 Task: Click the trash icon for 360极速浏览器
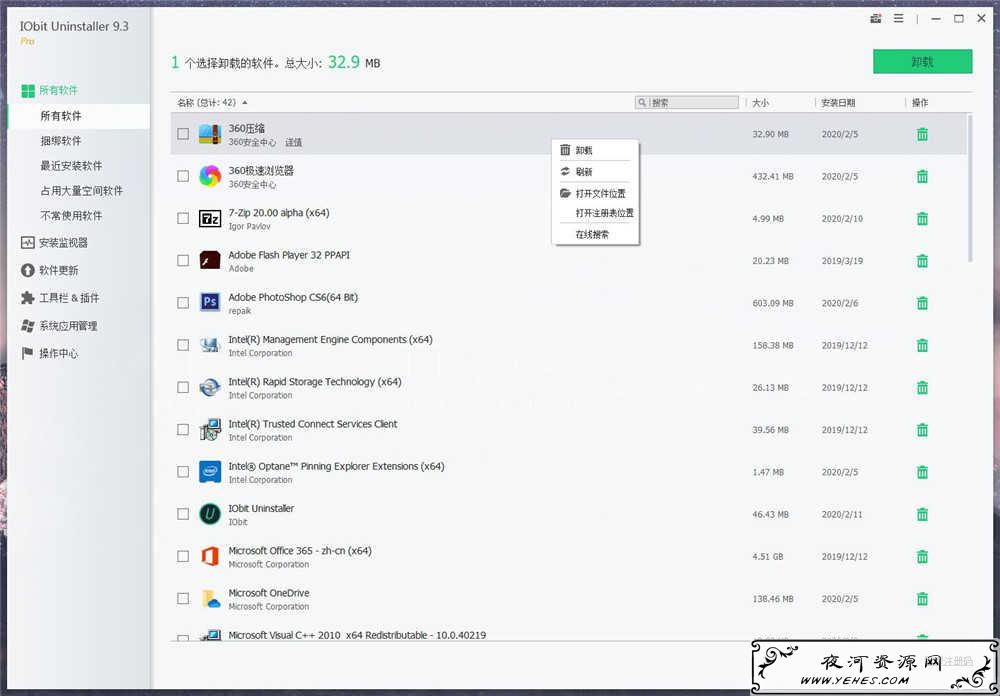coord(922,176)
